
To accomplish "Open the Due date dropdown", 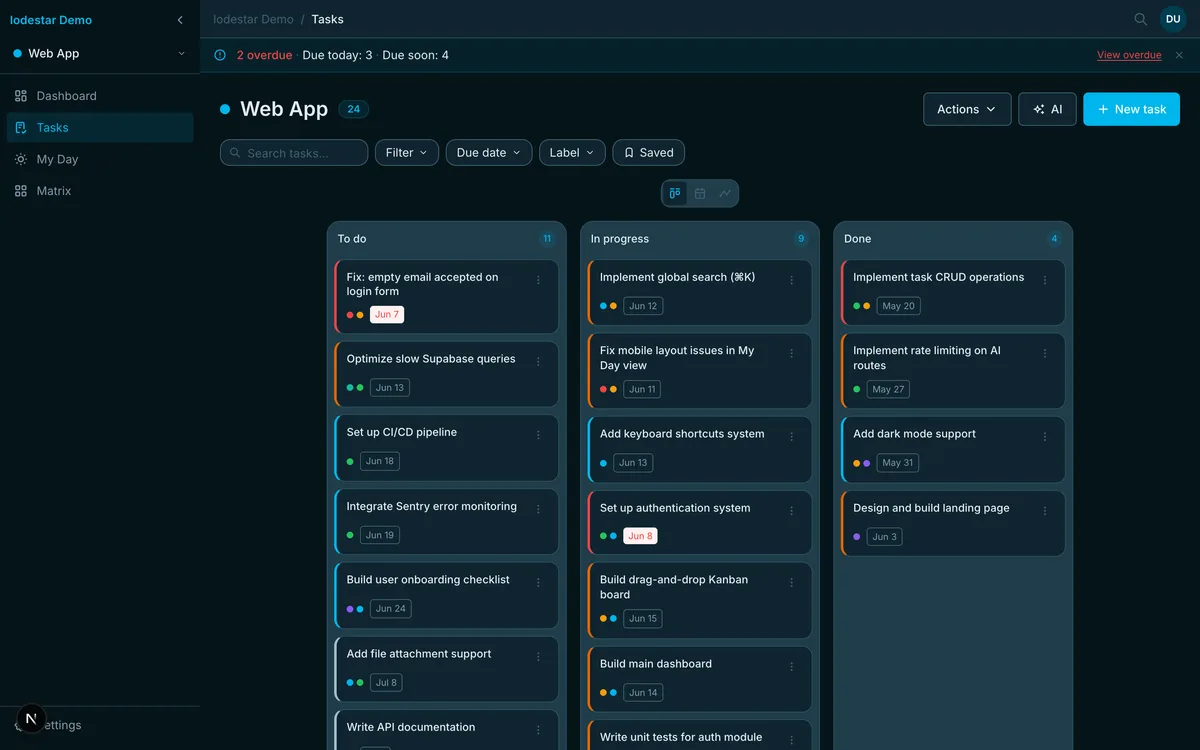I will [x=489, y=153].
